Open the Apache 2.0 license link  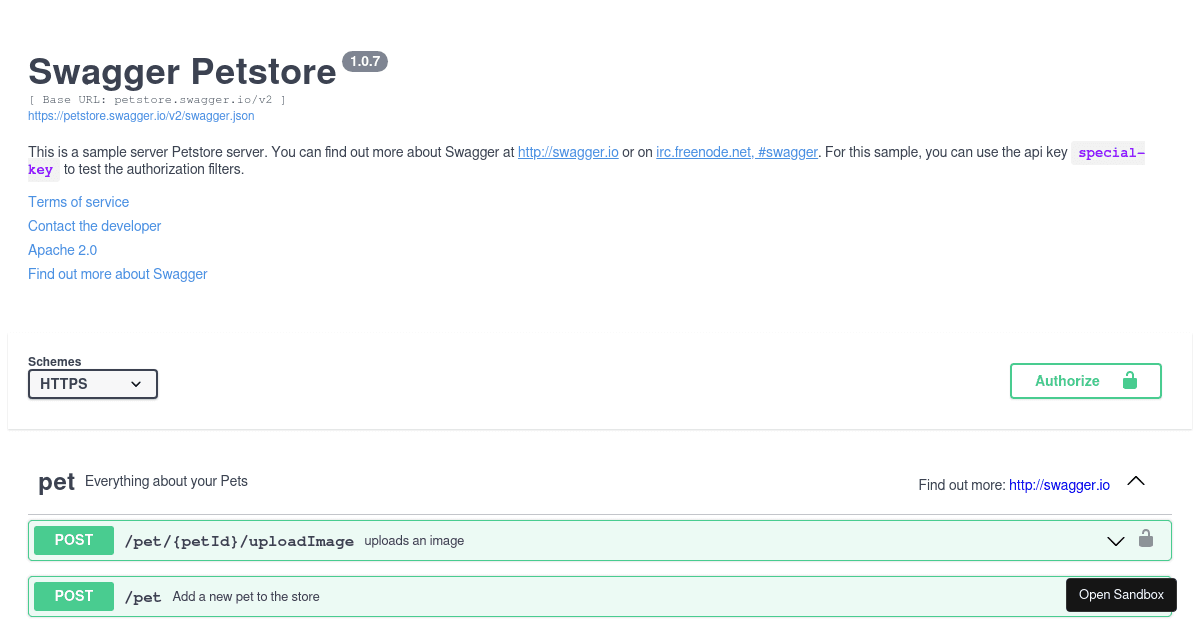62,250
